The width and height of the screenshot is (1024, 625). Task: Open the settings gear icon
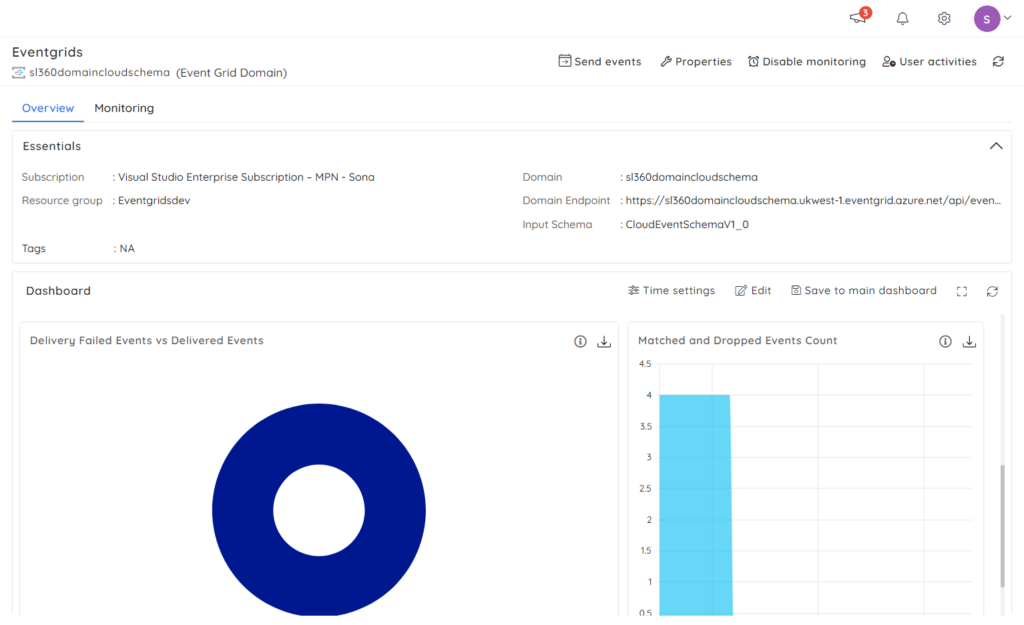(x=943, y=18)
